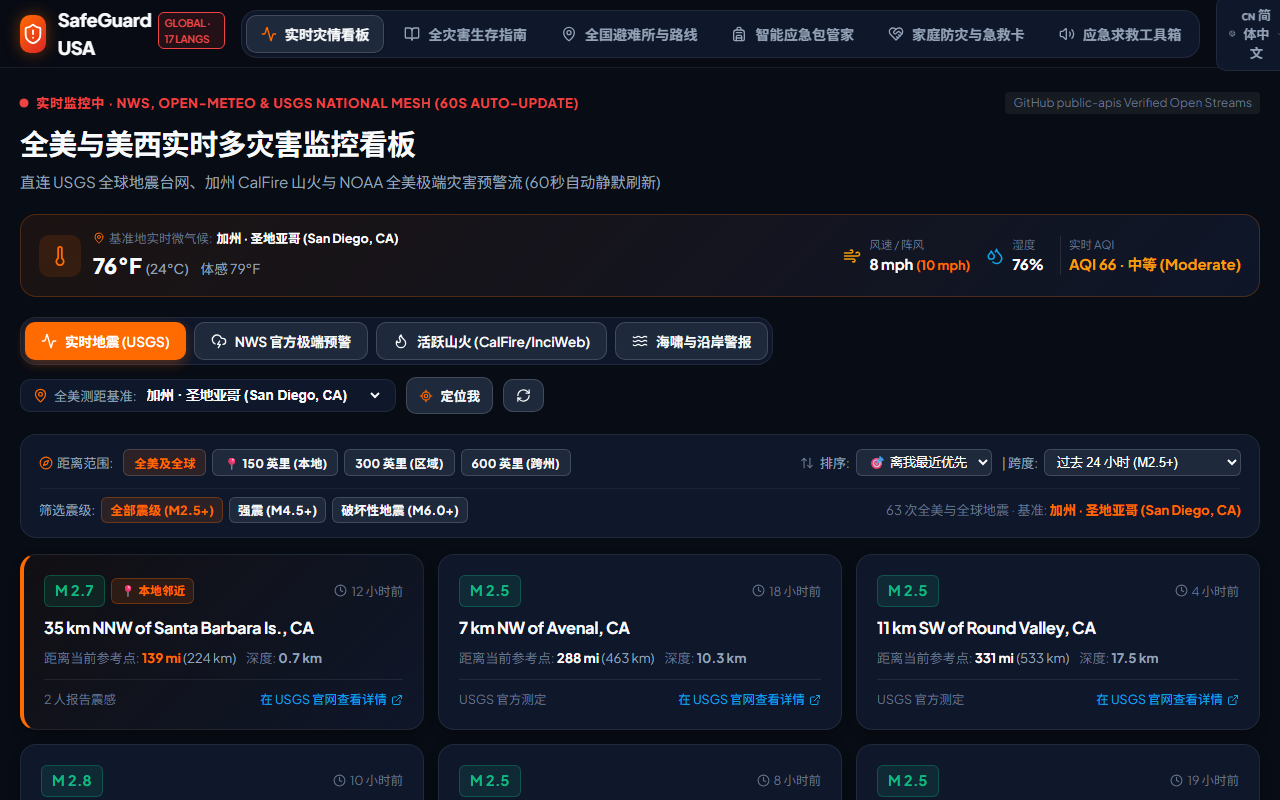The width and height of the screenshot is (1280, 800).
Task: Switch to 智能应急包管家 tab
Action: [x=793, y=34]
